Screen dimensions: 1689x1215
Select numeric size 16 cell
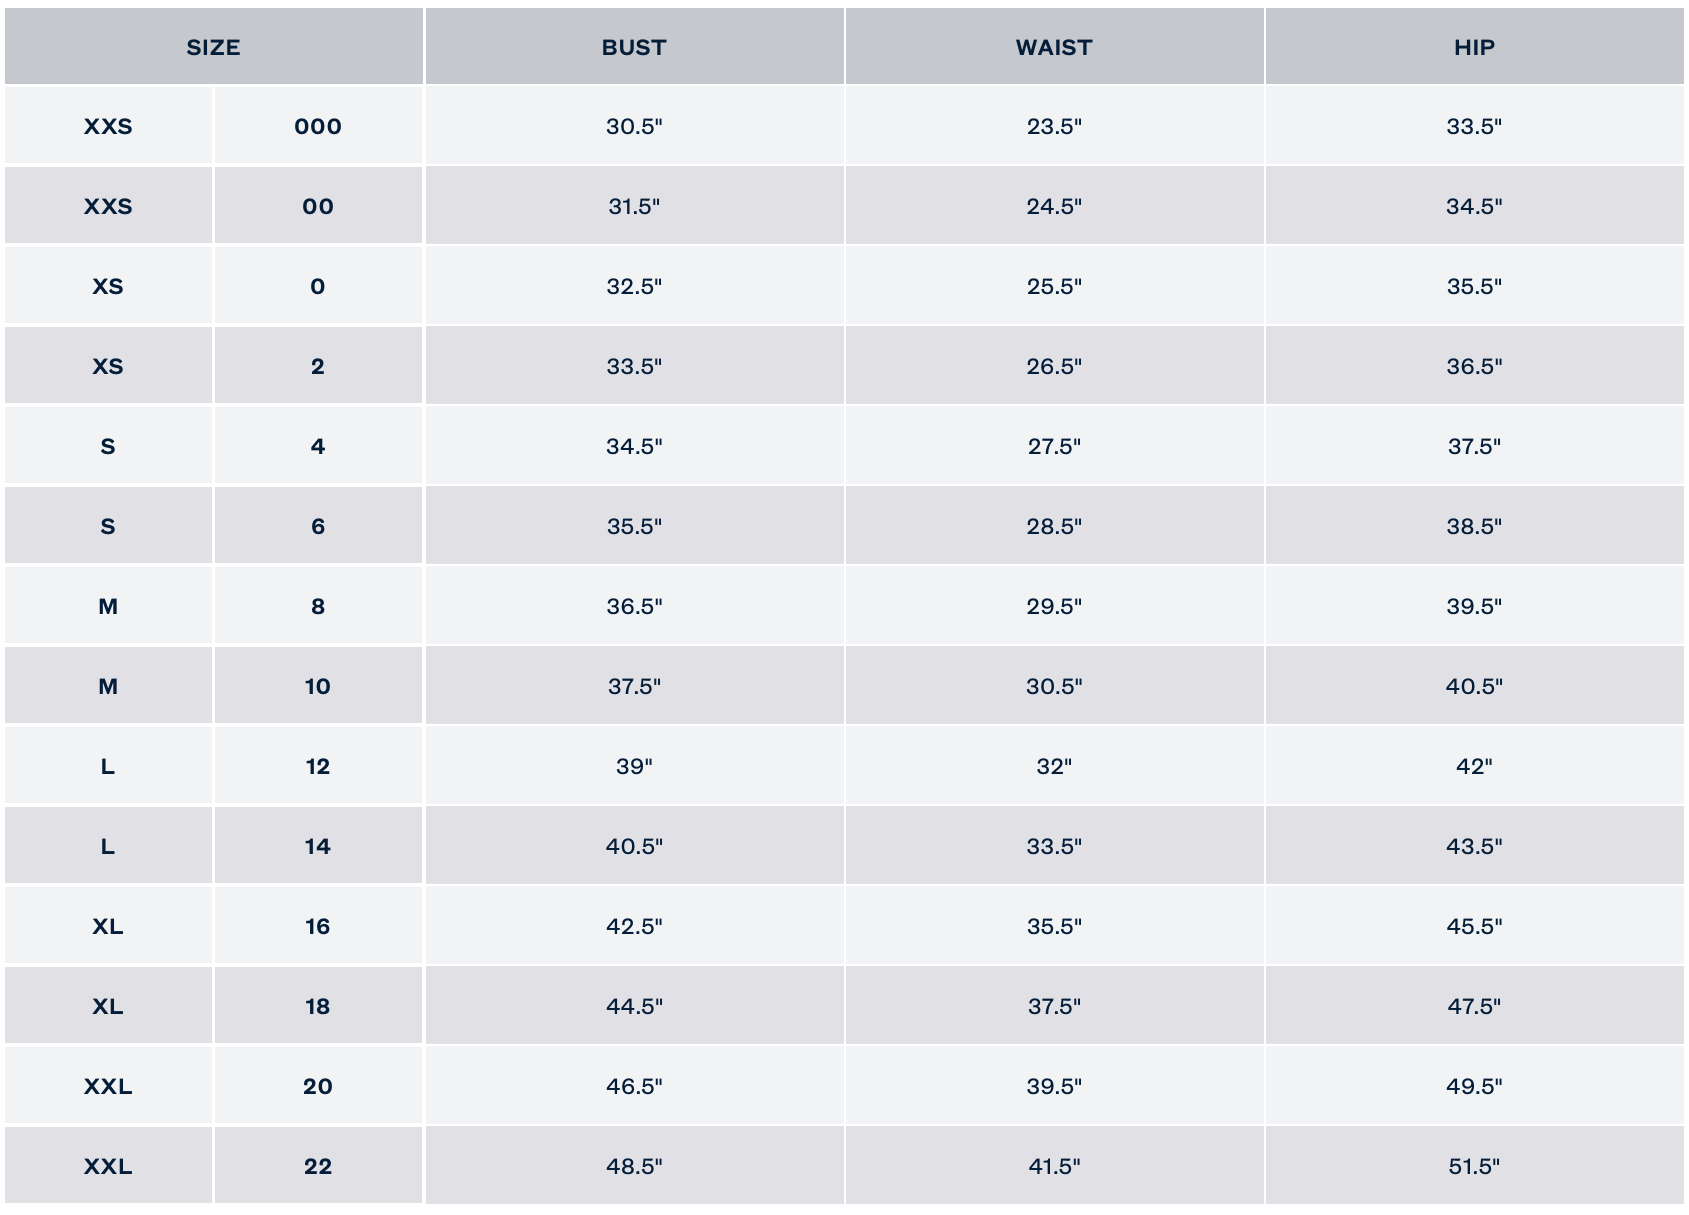tap(318, 926)
